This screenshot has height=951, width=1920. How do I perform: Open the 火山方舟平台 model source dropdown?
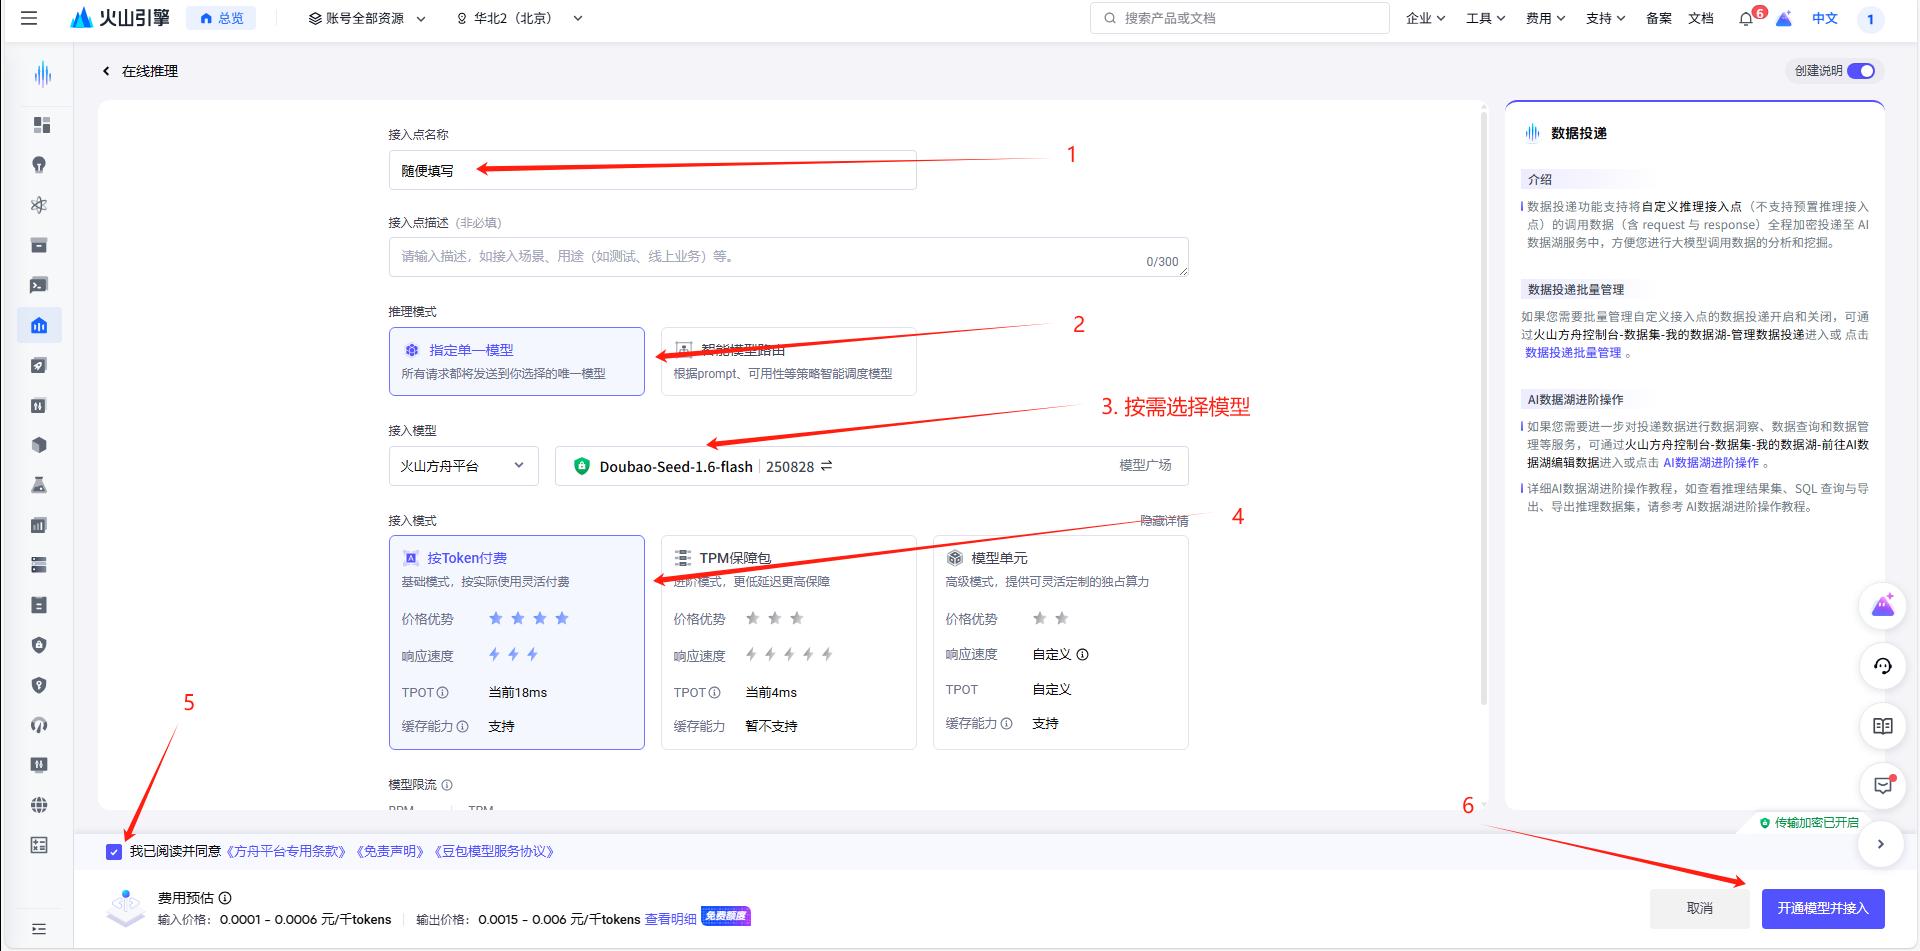pyautogui.click(x=462, y=465)
